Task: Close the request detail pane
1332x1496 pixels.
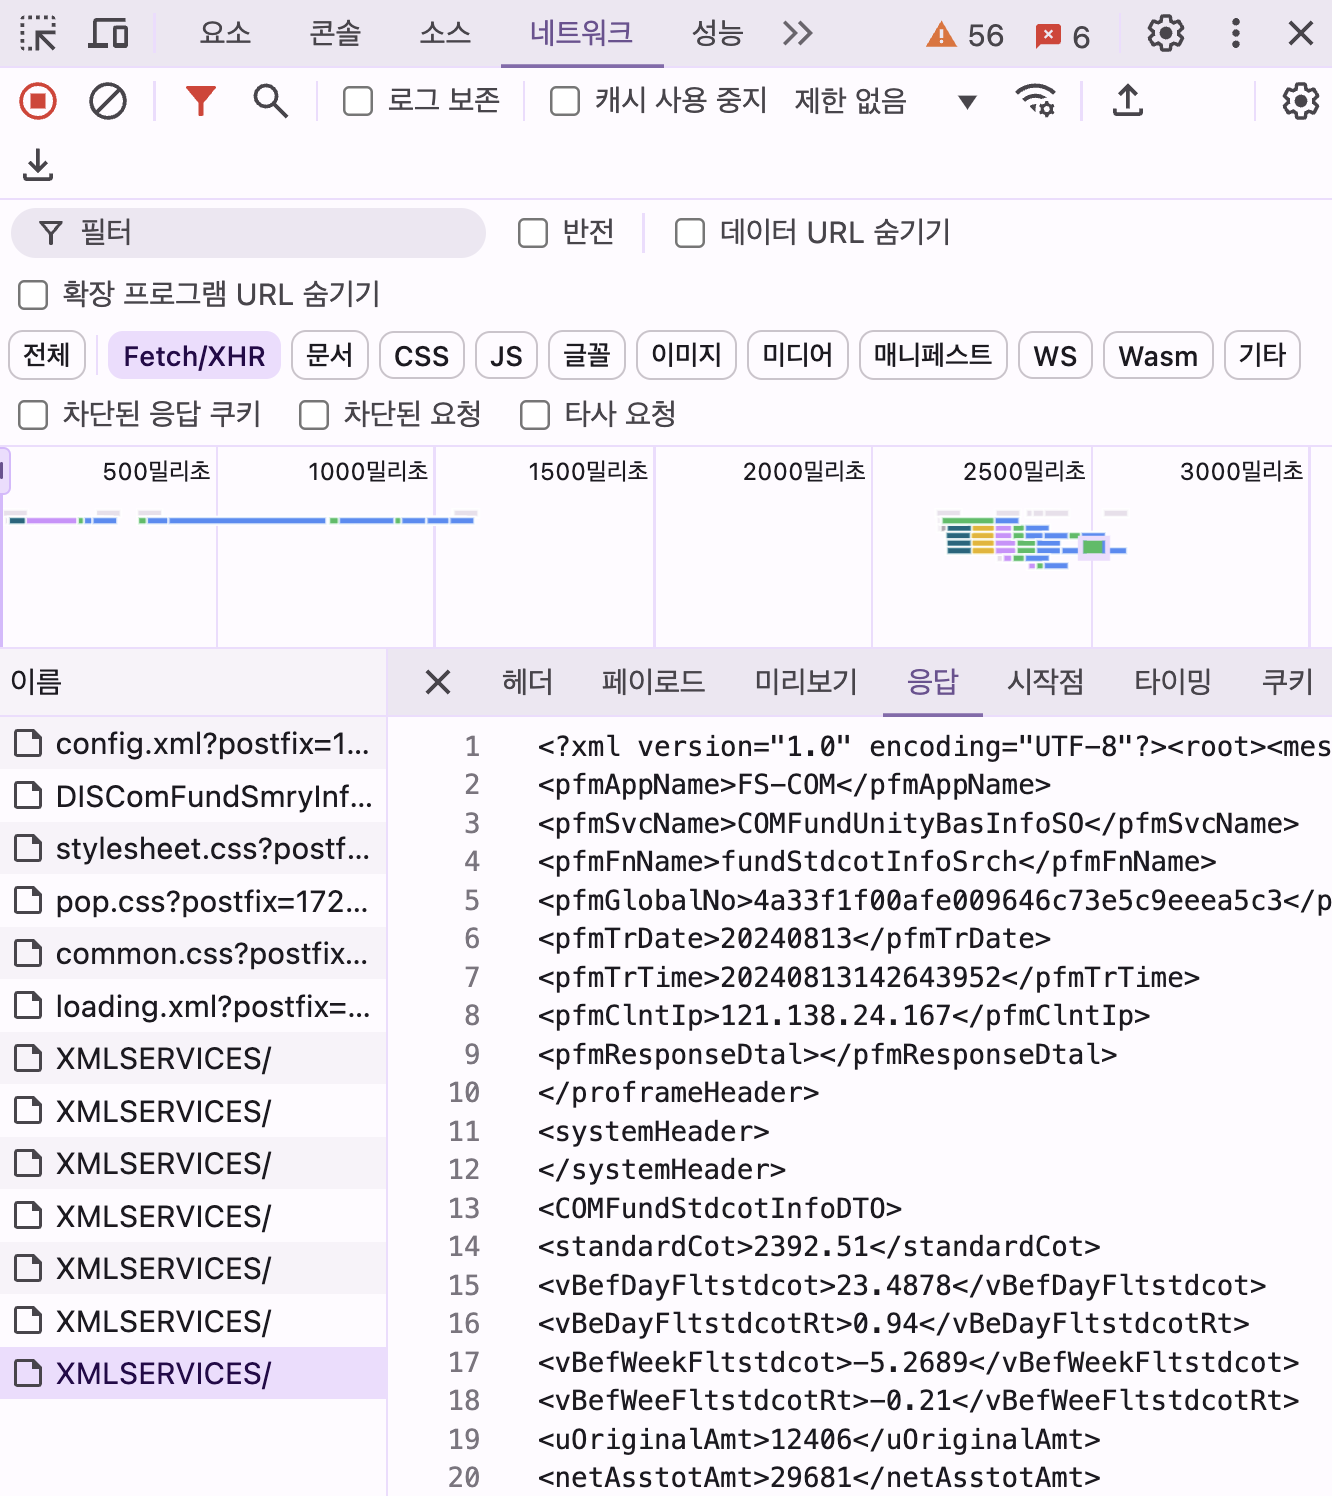Action: (438, 682)
